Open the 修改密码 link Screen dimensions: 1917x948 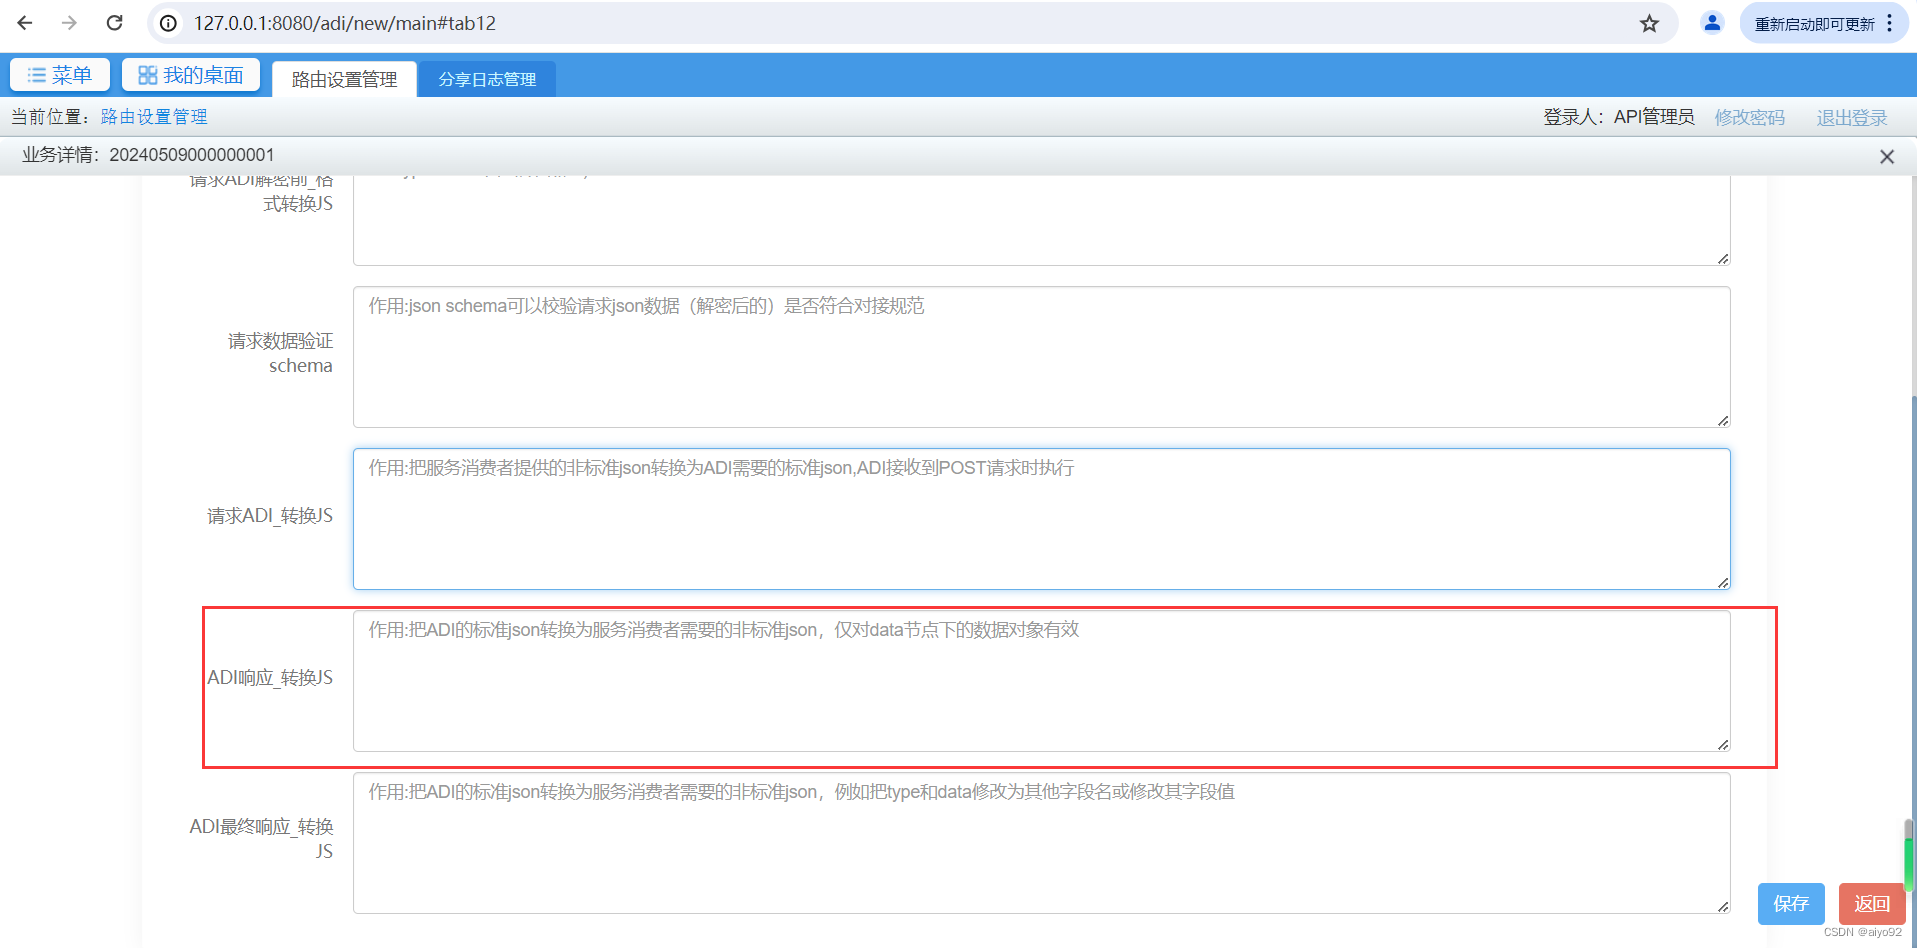[1749, 117]
